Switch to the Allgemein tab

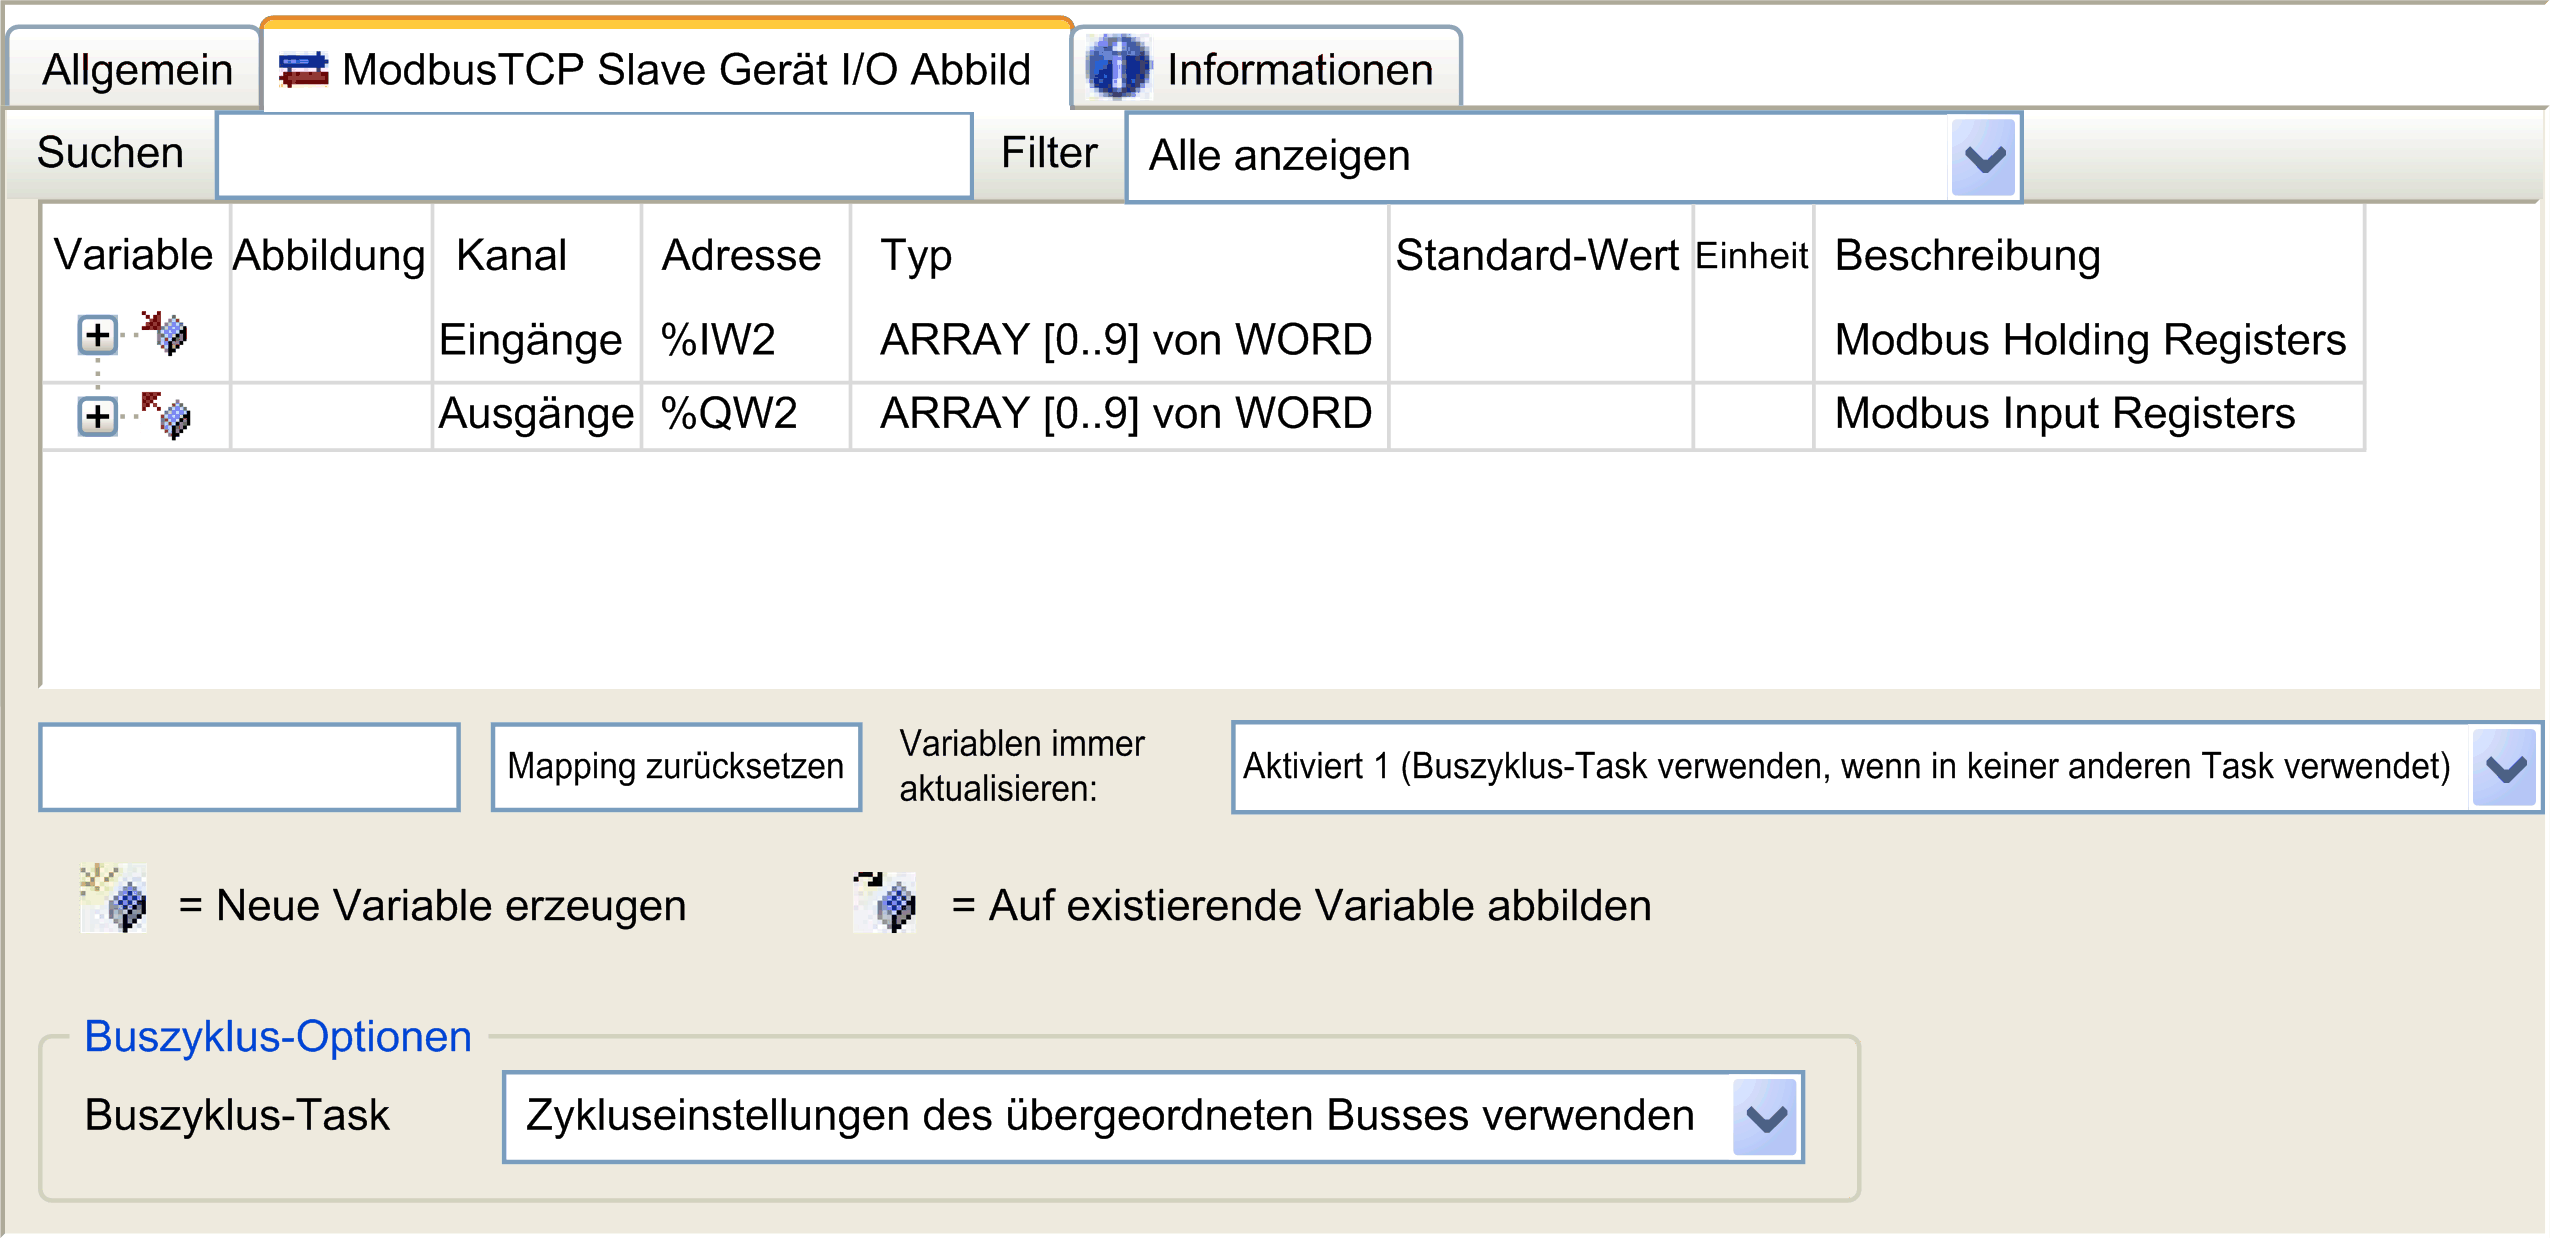(x=137, y=70)
